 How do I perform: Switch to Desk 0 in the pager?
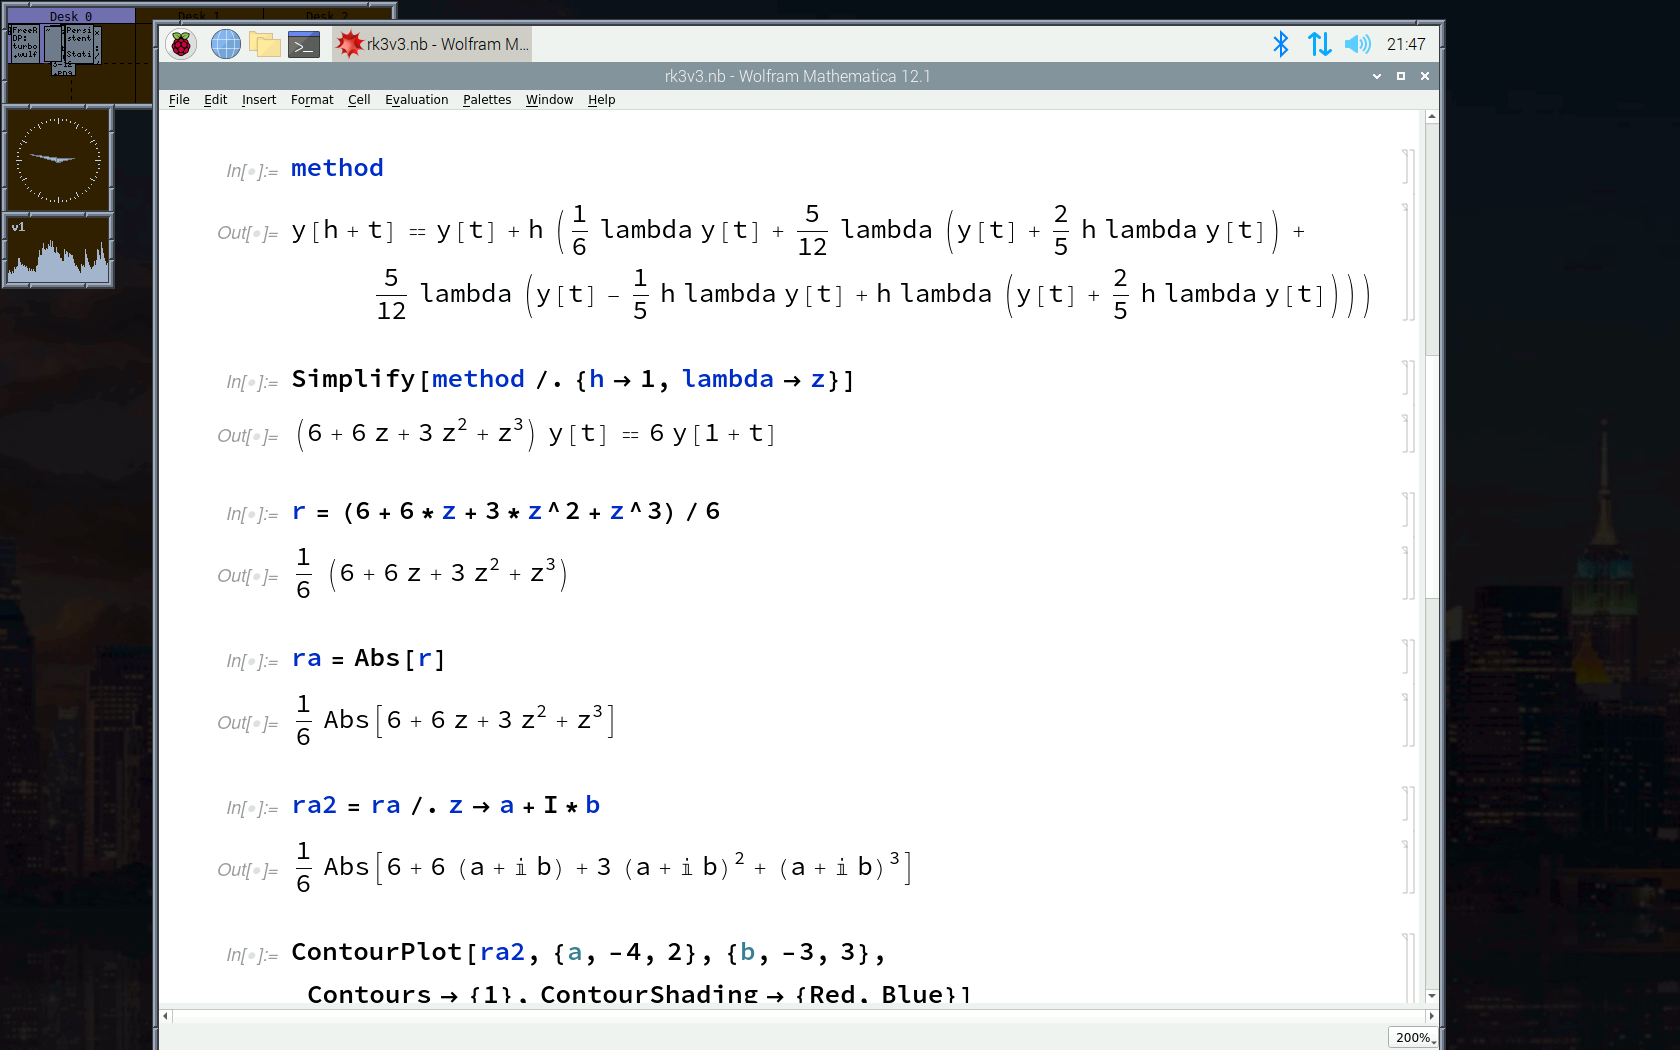click(x=70, y=16)
